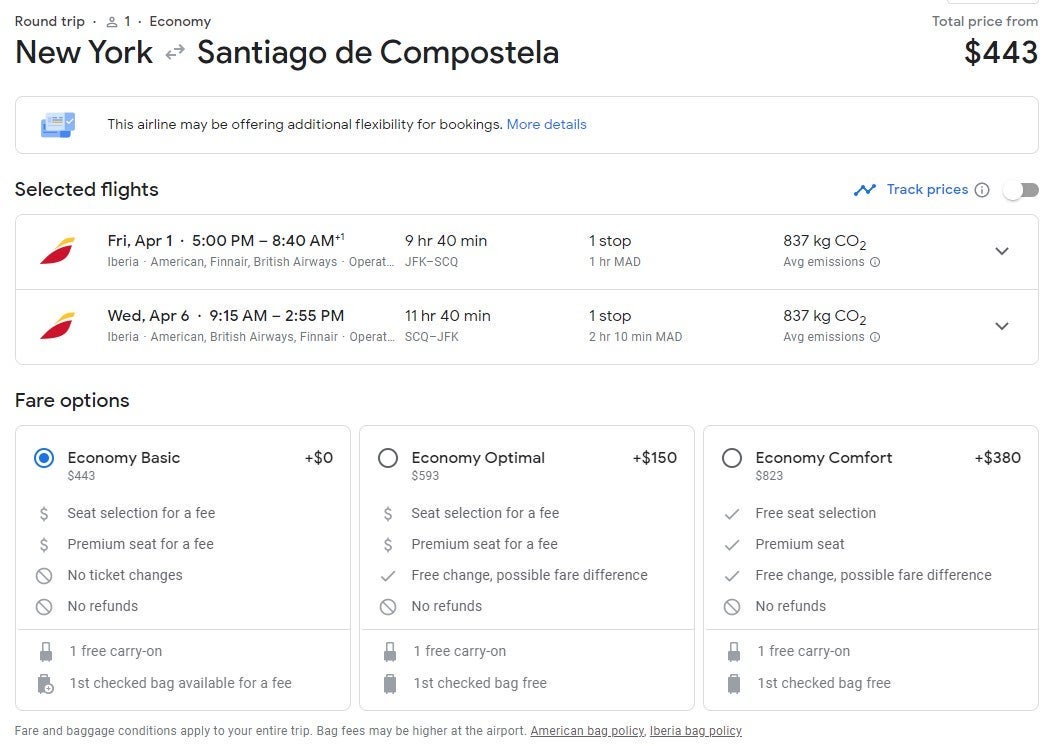Viewport: 1063px width, 751px height.
Task: Expand the Wed, Apr 6 flight details
Action: (1002, 326)
